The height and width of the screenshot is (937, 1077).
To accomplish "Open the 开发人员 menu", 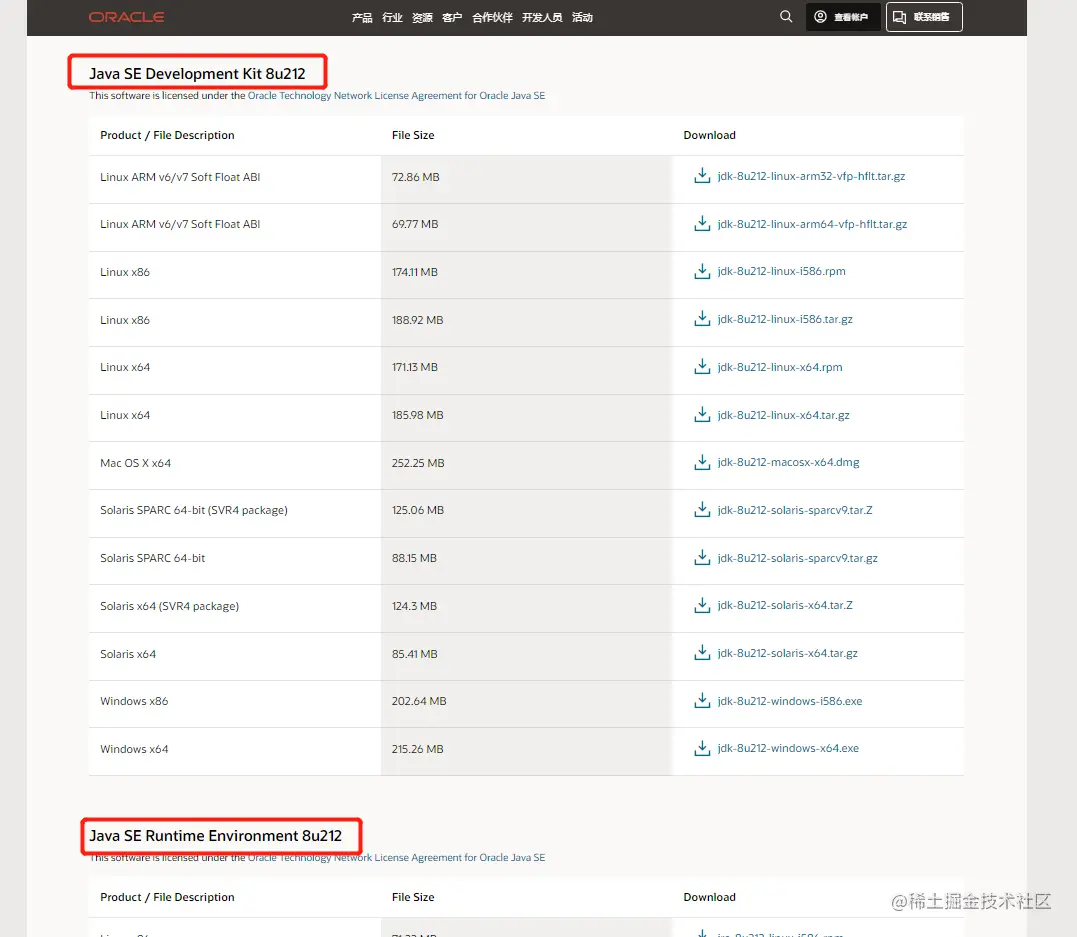I will [x=542, y=17].
